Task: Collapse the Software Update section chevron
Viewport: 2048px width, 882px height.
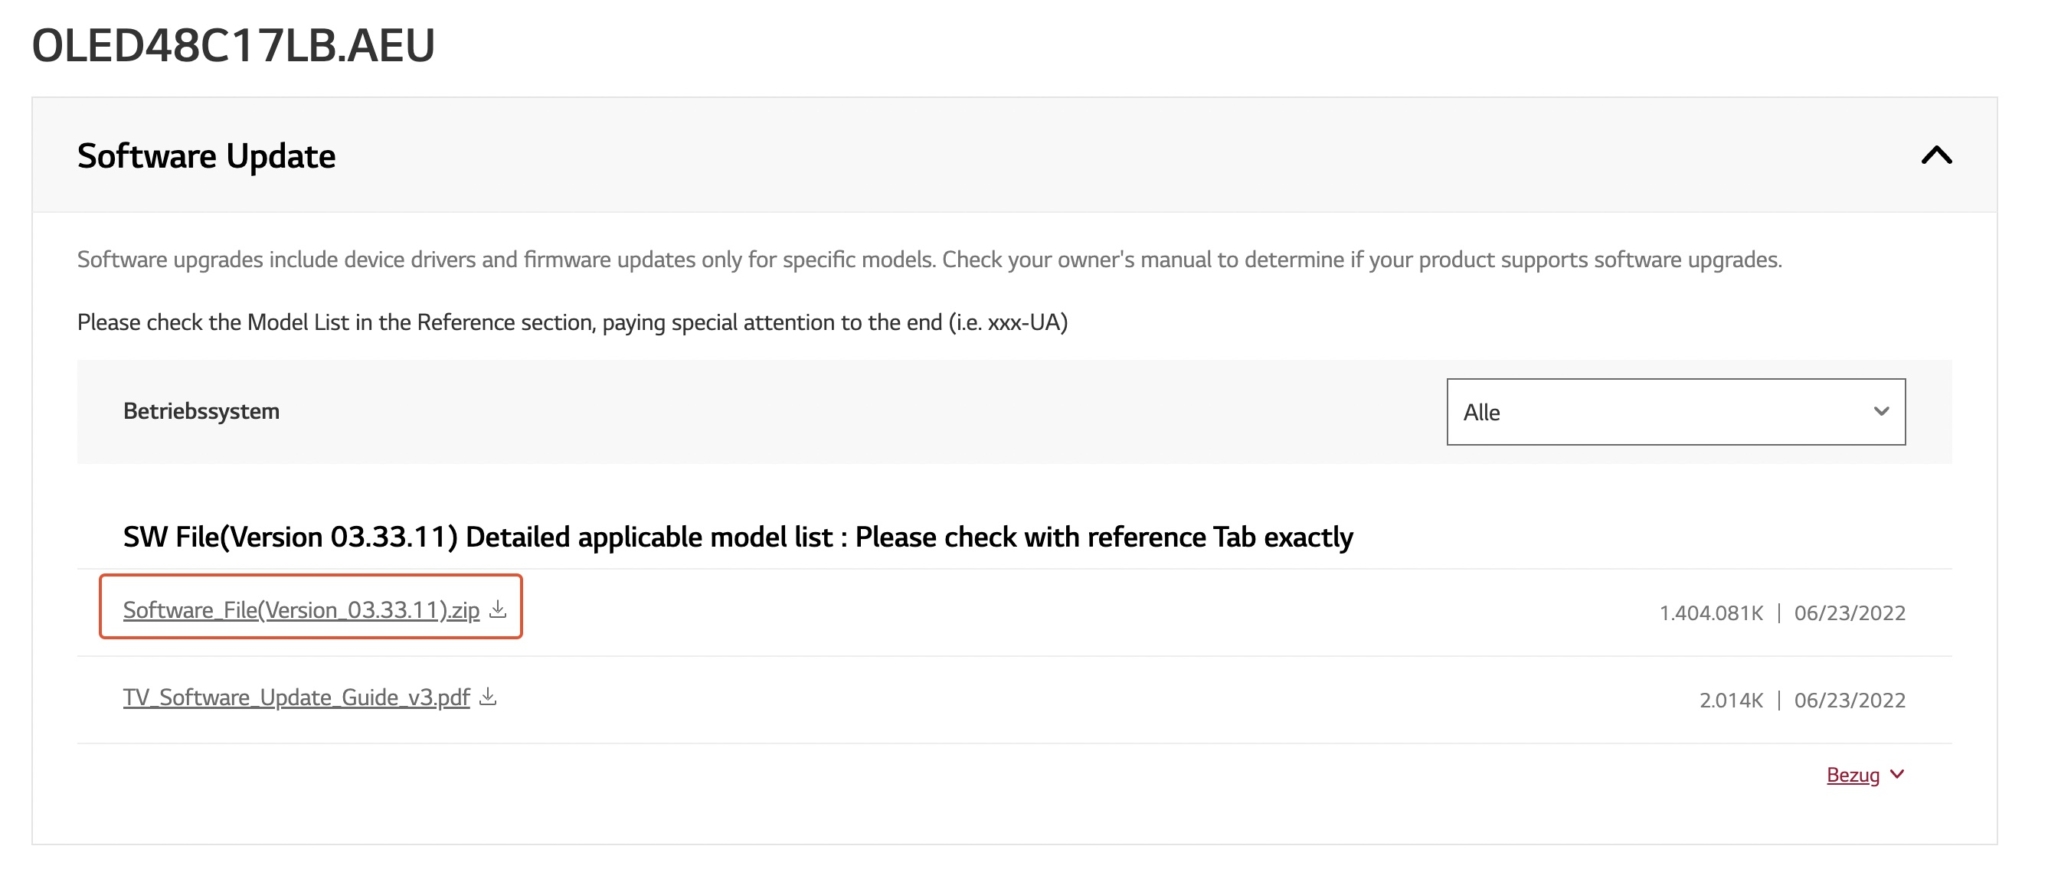Action: 1936,156
